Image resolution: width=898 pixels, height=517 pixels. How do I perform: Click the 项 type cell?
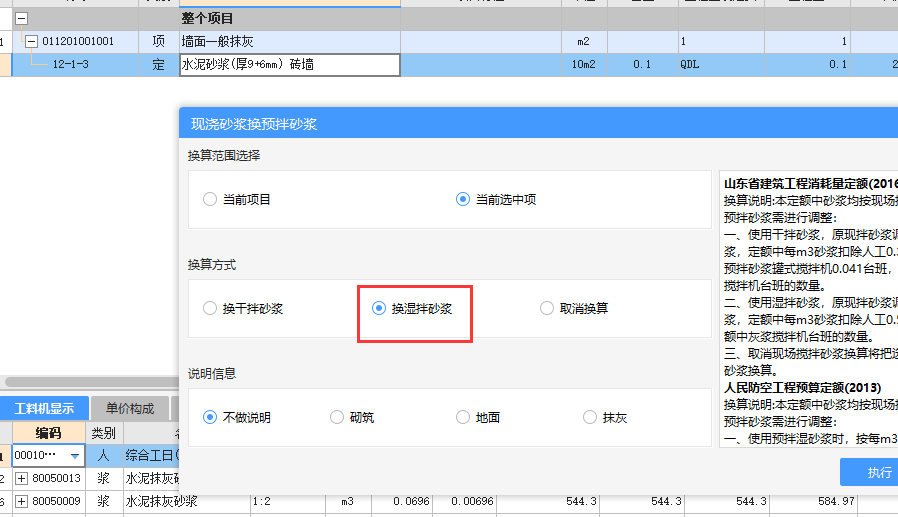159,41
